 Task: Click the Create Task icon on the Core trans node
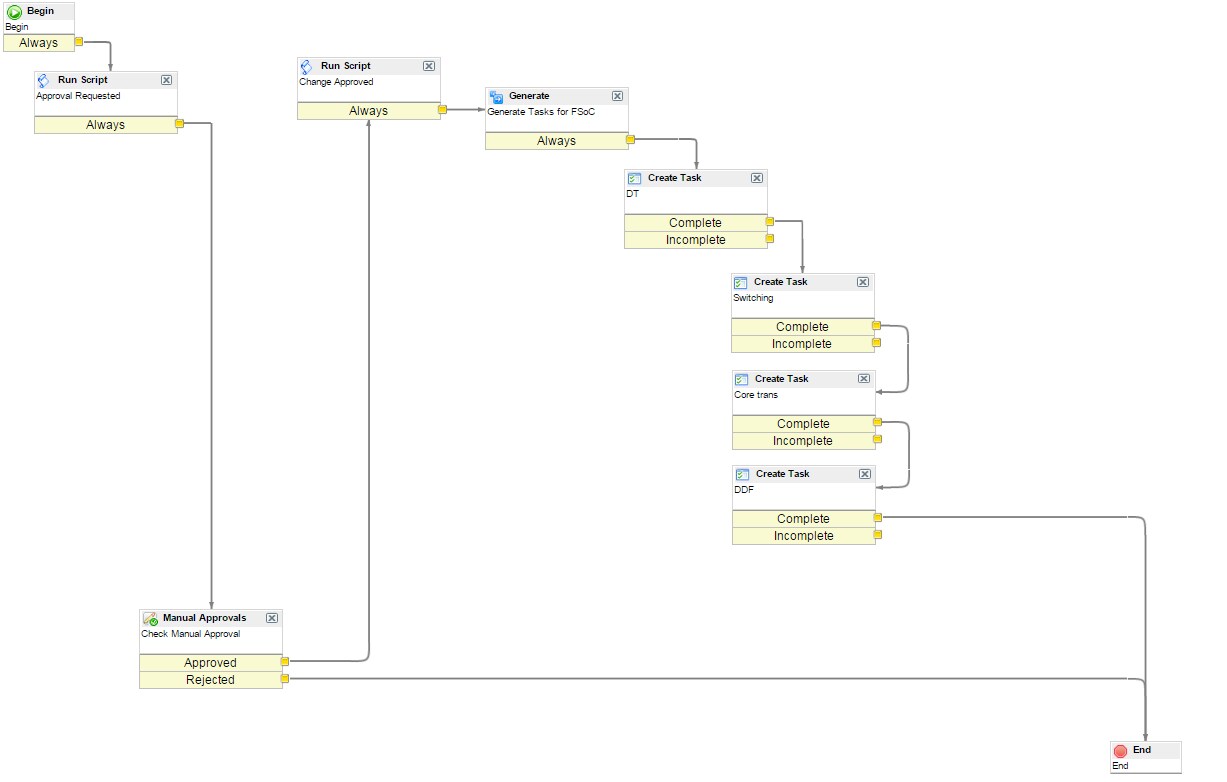click(x=742, y=378)
